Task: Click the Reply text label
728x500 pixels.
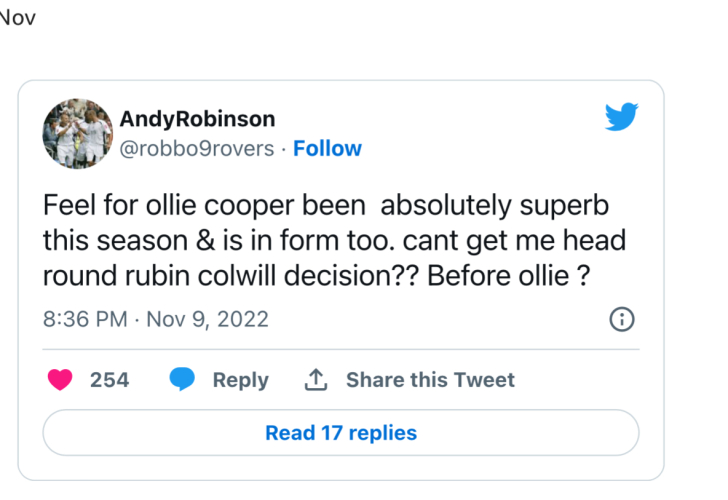Action: pyautogui.click(x=240, y=380)
